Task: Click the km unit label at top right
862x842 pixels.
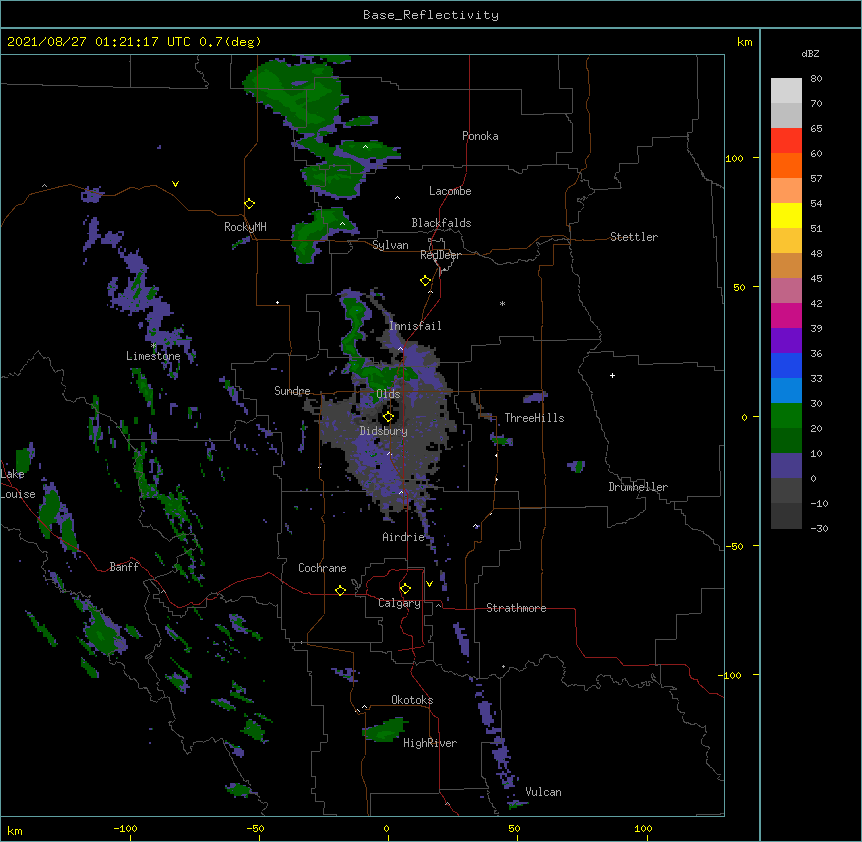Action: 744,42
